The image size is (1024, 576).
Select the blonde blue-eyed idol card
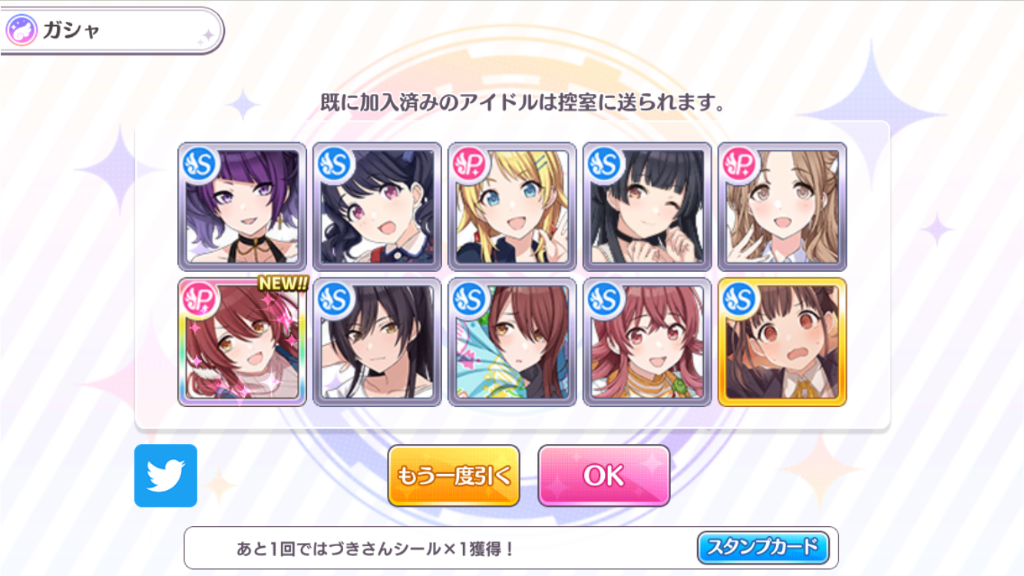(512, 206)
